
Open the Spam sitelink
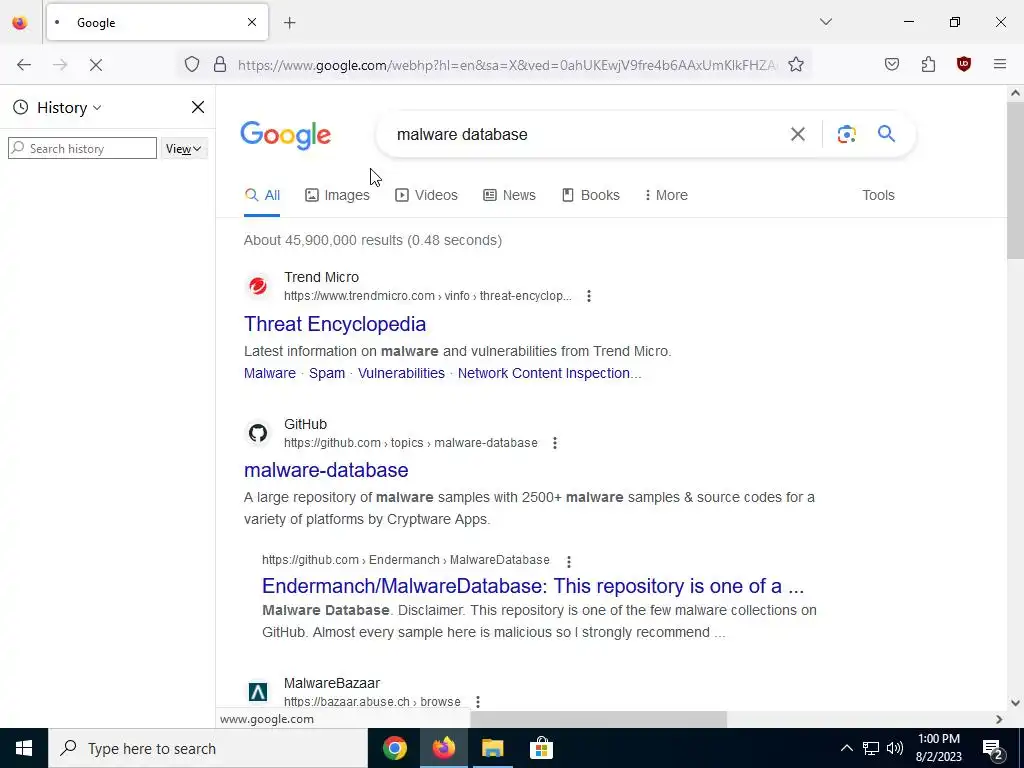point(327,373)
